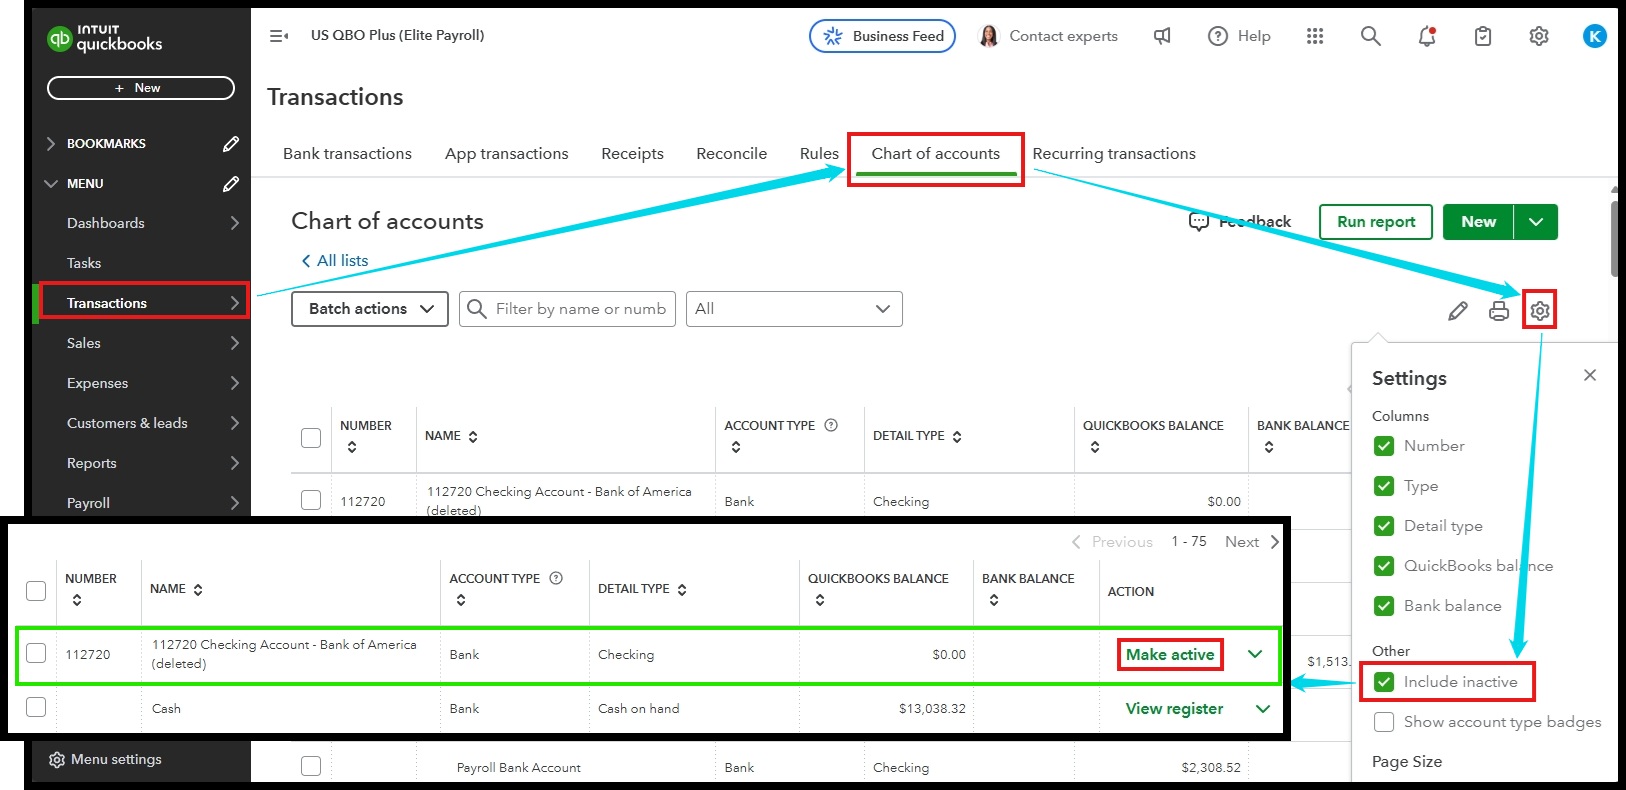This screenshot has height=790, width=1626.
Task: Open the header gear settings icon
Action: (1539, 36)
